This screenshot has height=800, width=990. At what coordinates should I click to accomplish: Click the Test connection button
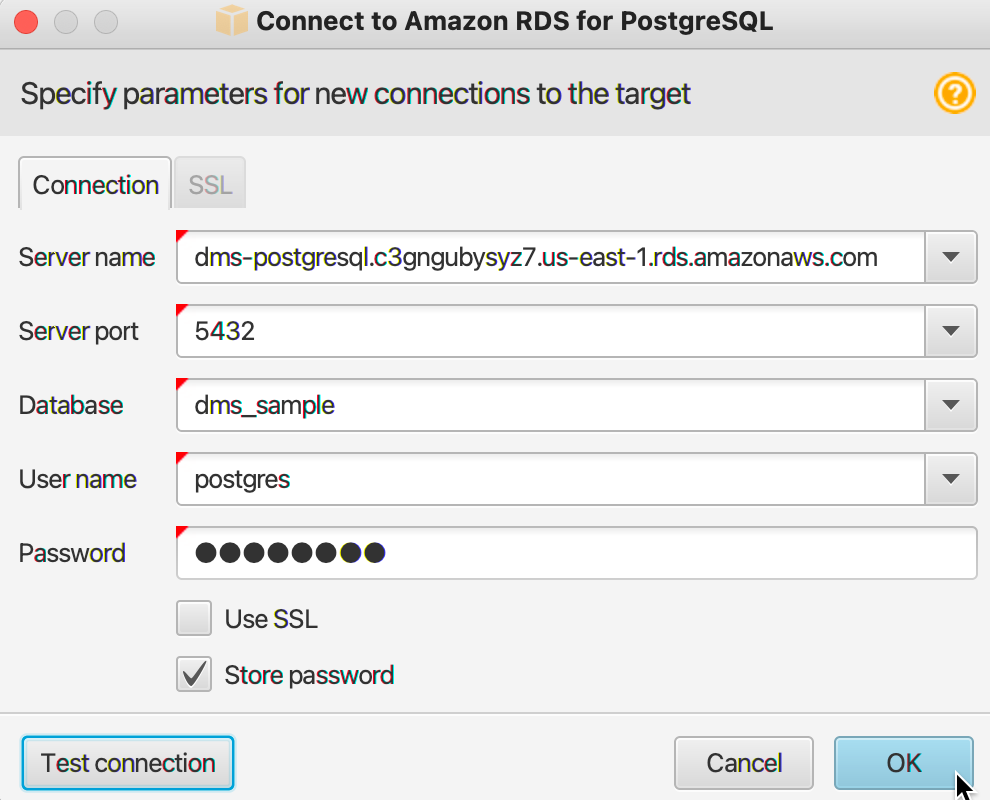pos(128,763)
